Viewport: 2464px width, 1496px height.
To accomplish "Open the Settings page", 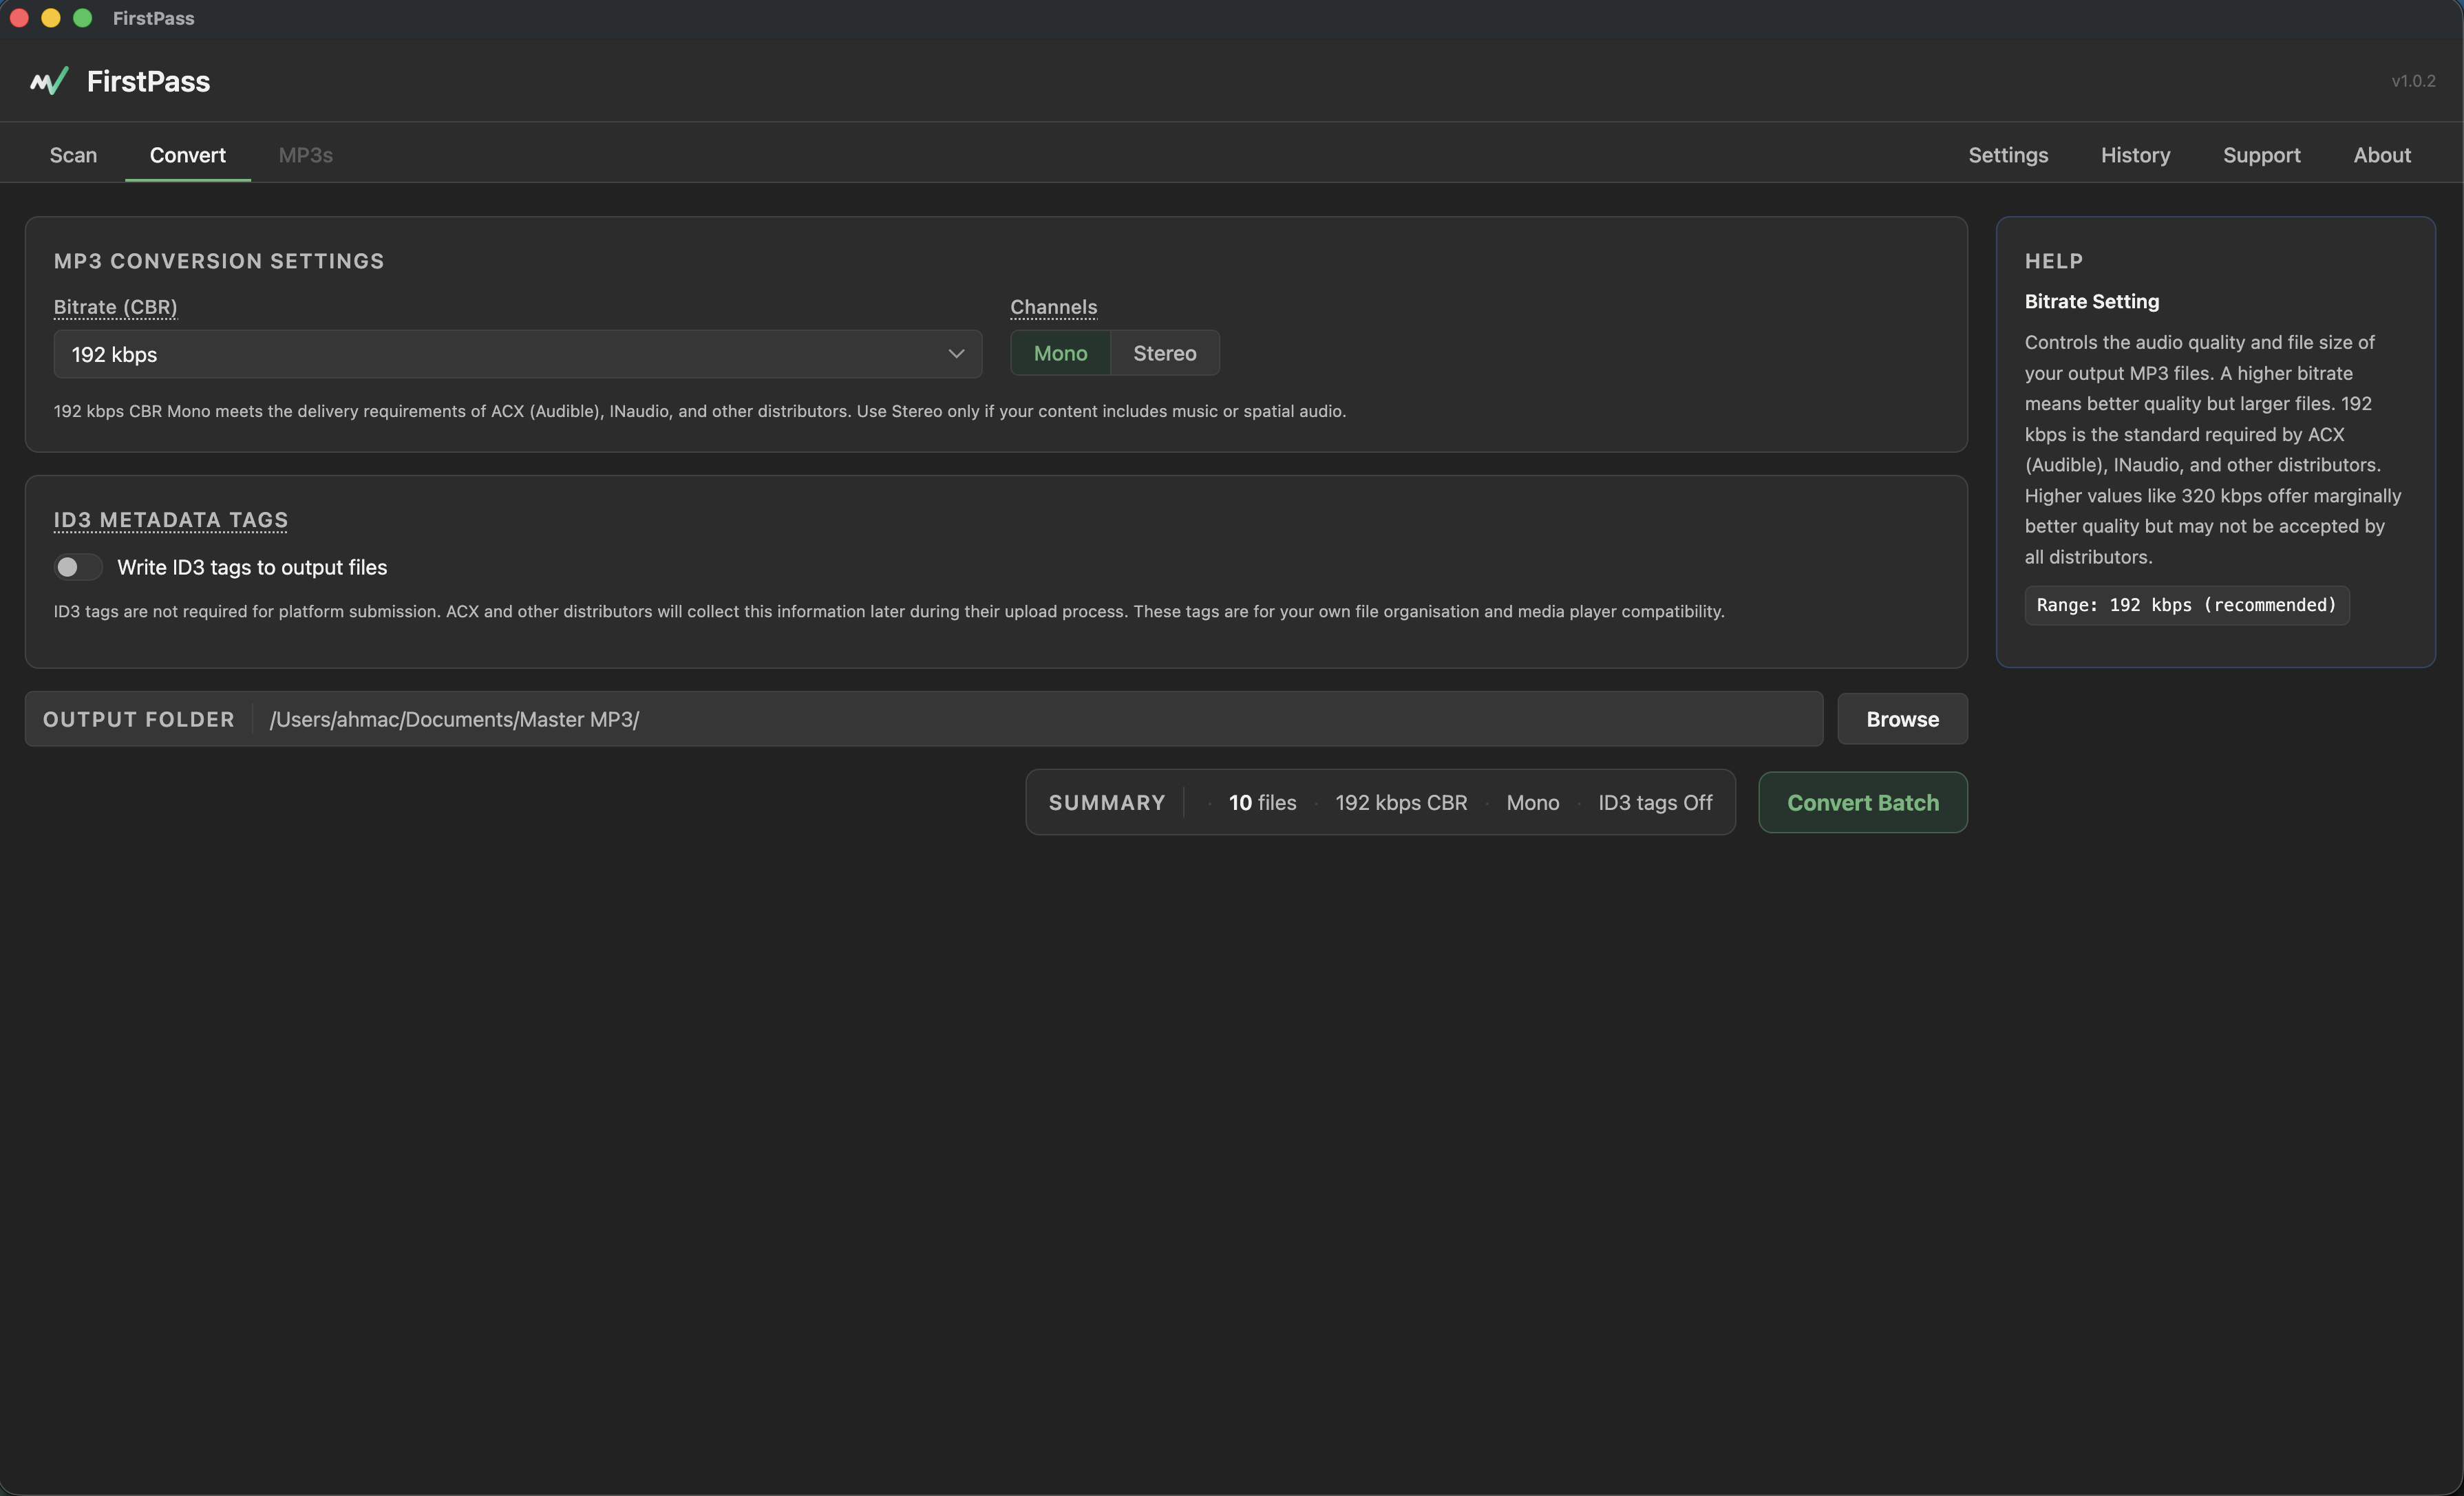I will point(2008,155).
